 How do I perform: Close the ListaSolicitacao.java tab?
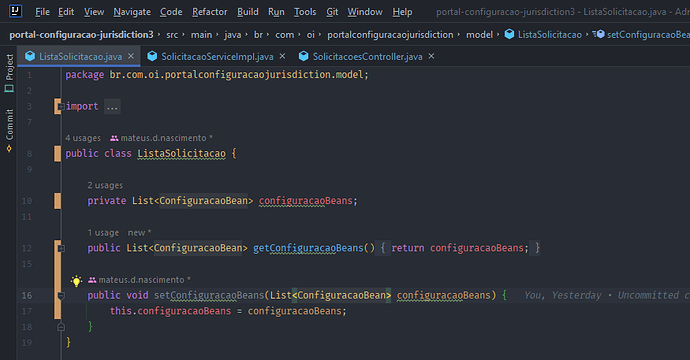[x=131, y=56]
